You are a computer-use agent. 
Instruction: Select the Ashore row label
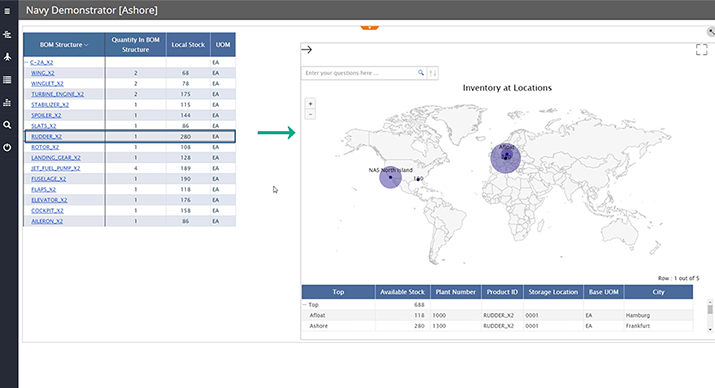pos(319,326)
